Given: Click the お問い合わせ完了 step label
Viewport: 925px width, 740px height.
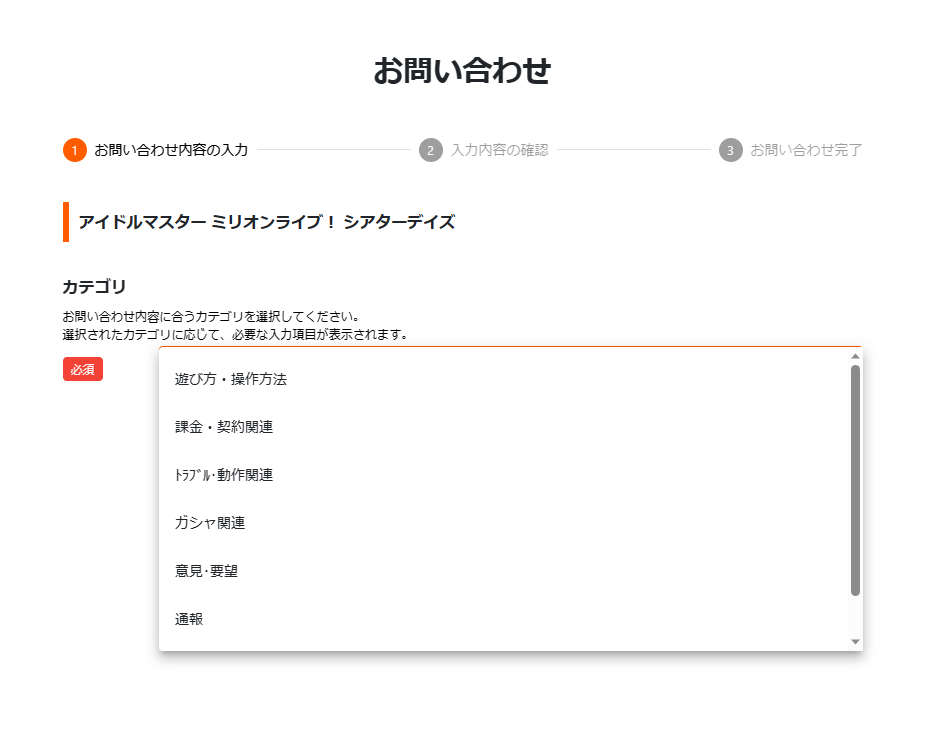Looking at the screenshot, I should [x=806, y=150].
